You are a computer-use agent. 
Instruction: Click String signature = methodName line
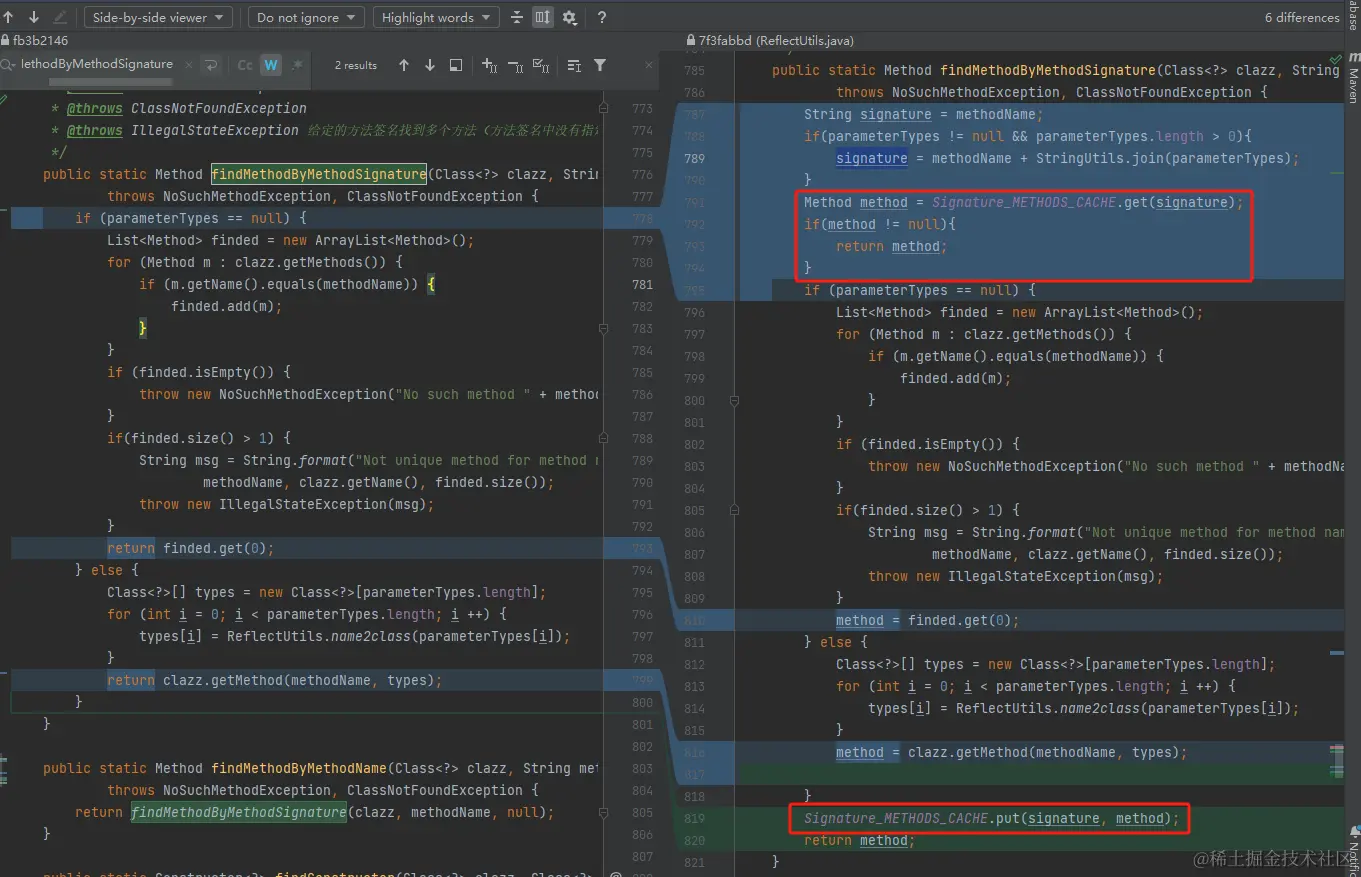click(x=923, y=114)
